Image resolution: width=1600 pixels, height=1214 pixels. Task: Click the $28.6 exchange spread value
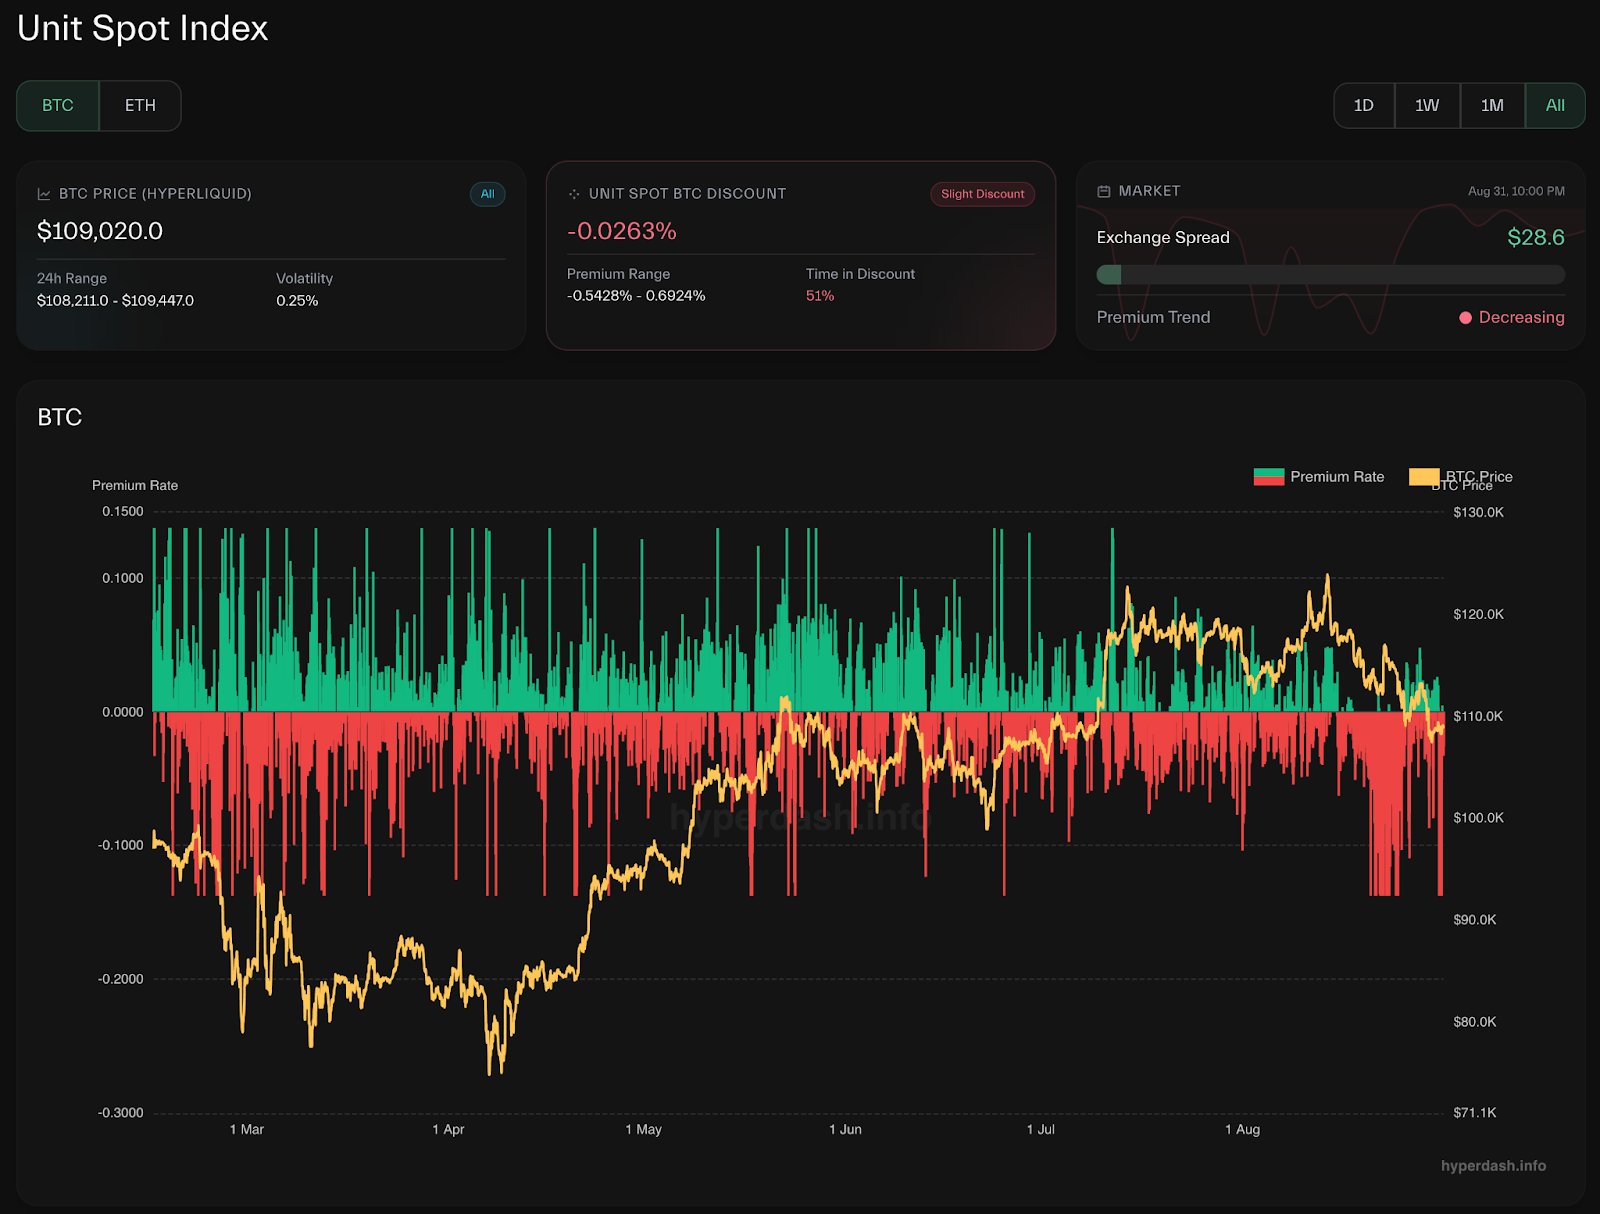pos(1535,238)
